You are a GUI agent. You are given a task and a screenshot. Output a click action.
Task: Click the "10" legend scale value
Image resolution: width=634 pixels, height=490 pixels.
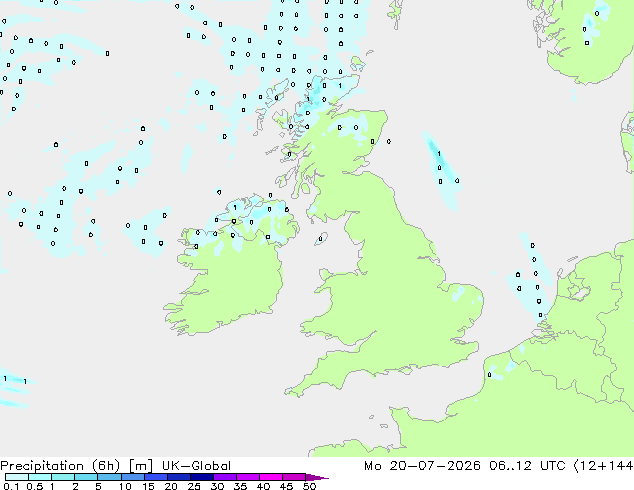pos(125,486)
